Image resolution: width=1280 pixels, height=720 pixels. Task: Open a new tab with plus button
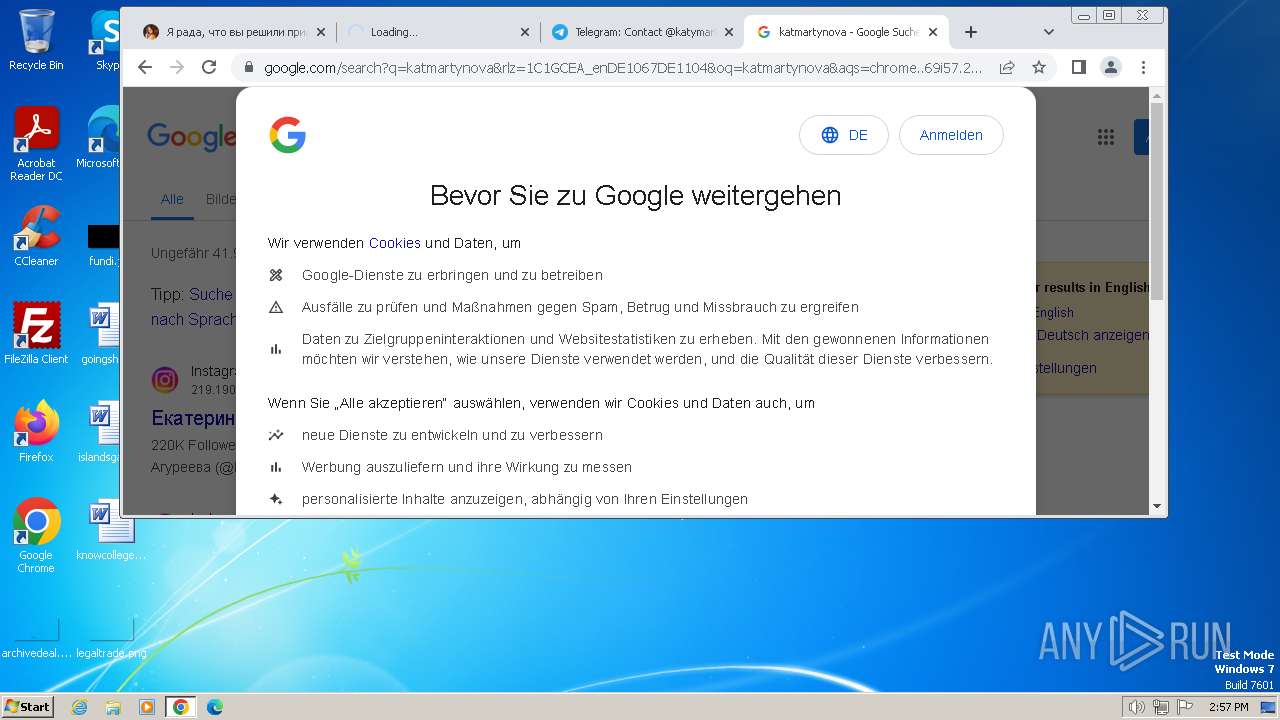coord(970,32)
